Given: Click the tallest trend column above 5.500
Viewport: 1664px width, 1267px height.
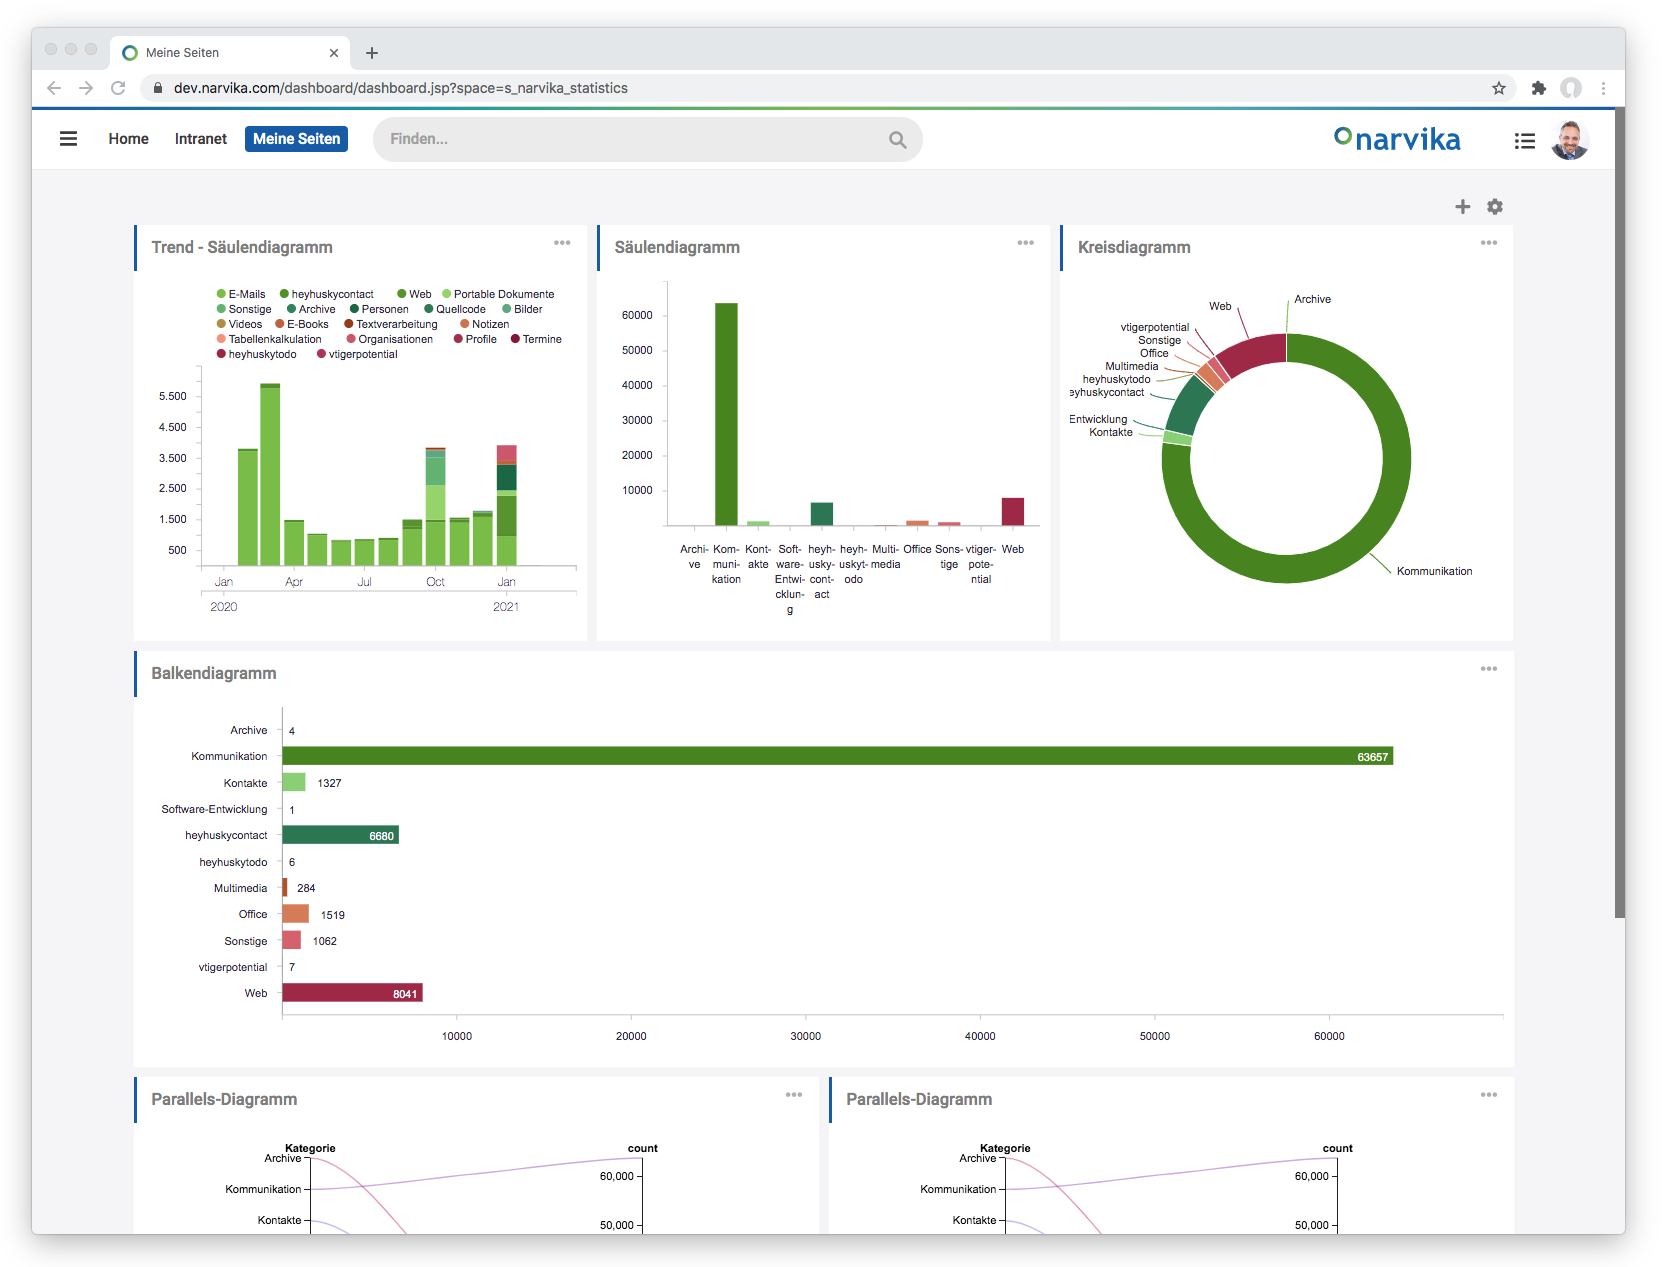Looking at the screenshot, I should (x=270, y=475).
